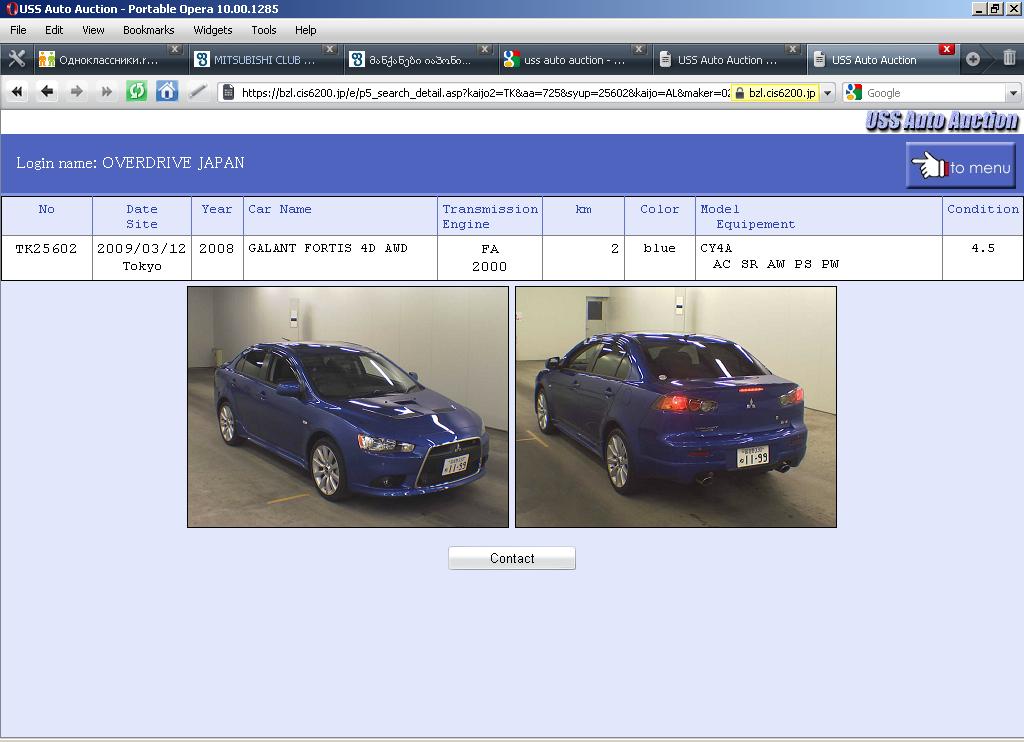This screenshot has height=742, width=1024.
Task: Click the Rewind navigation button
Action: click(x=17, y=92)
